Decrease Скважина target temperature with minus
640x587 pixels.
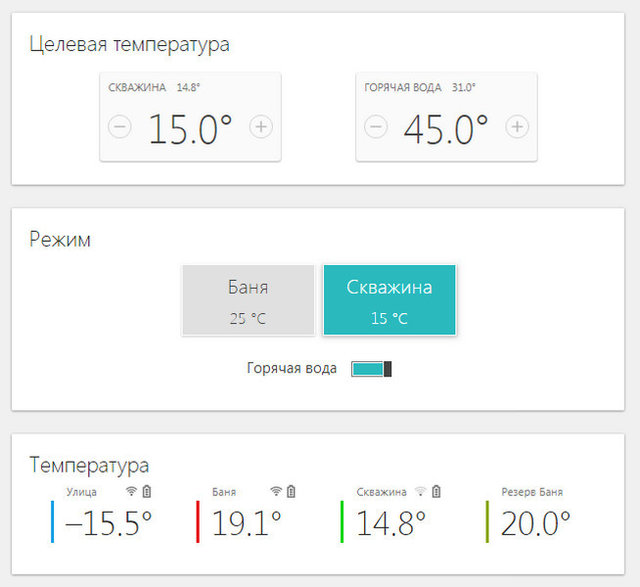point(120,127)
